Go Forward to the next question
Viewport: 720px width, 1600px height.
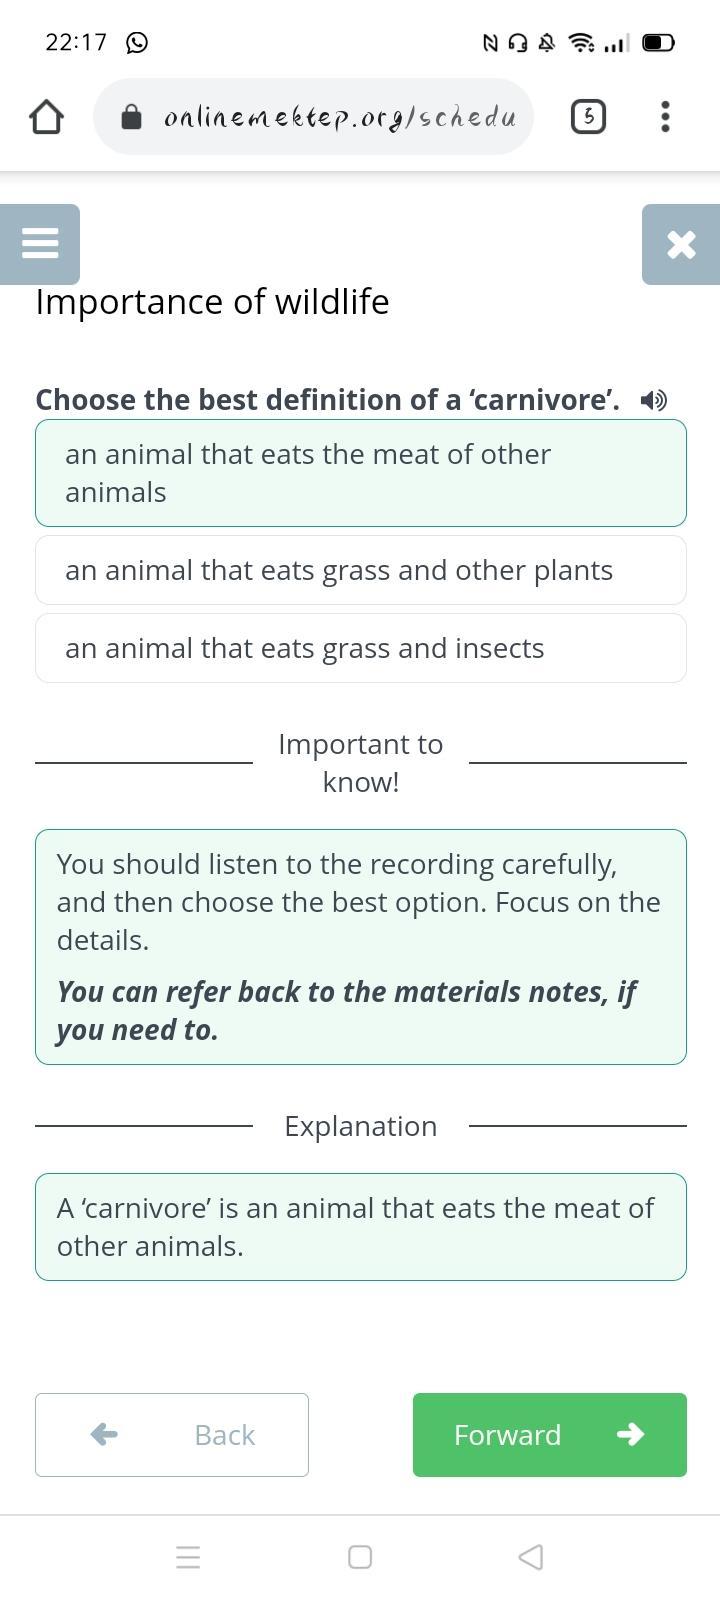(549, 1435)
